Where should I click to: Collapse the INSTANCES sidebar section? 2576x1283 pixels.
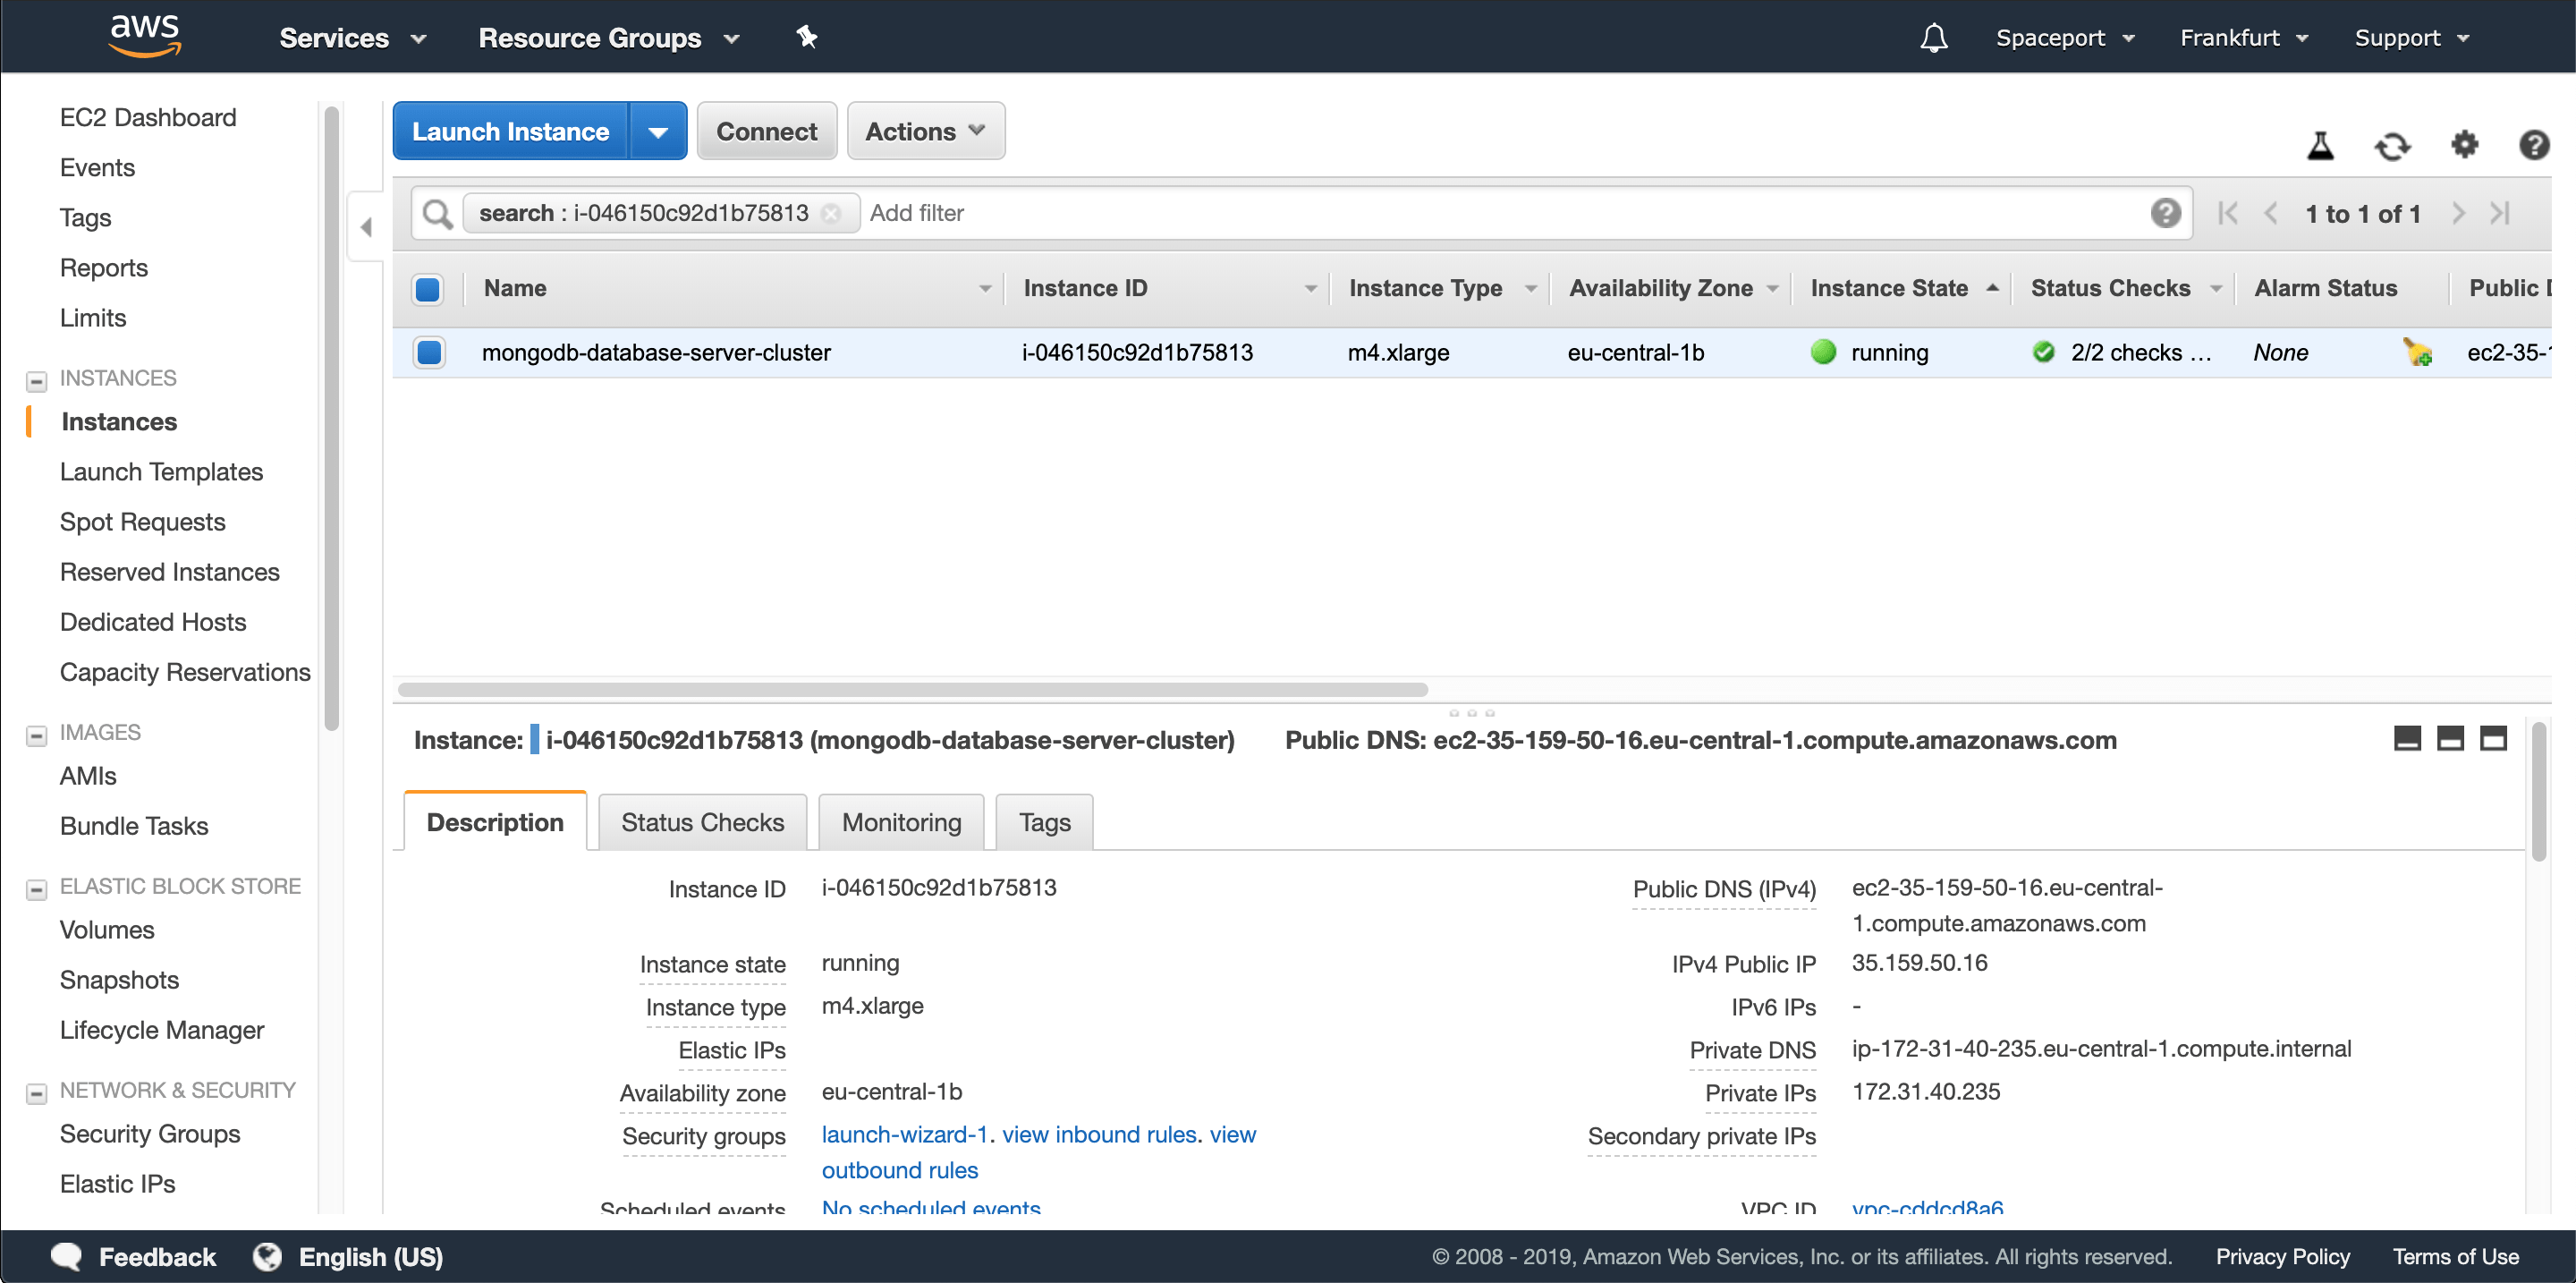[x=37, y=380]
